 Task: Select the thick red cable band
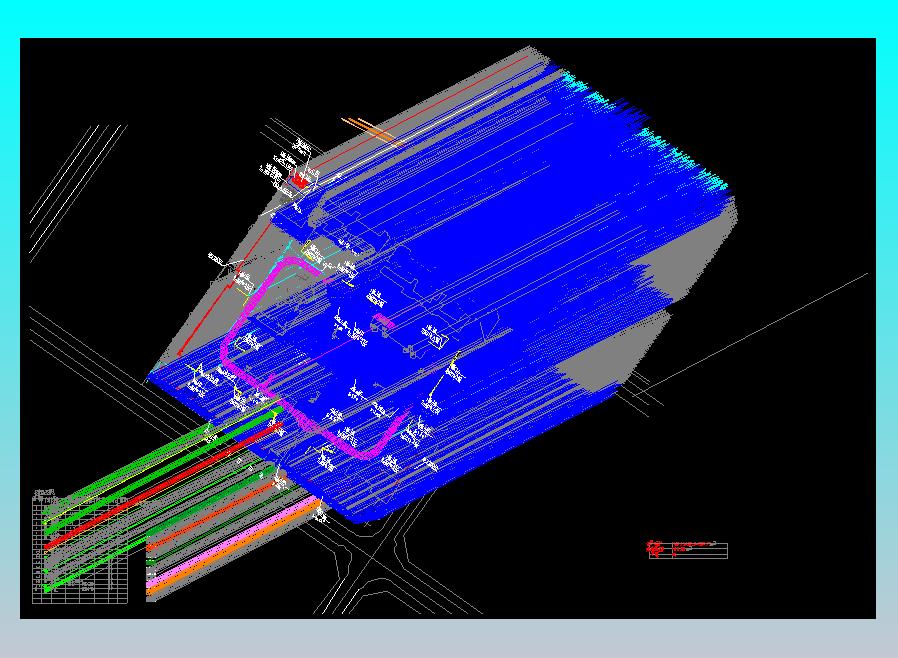tap(163, 486)
